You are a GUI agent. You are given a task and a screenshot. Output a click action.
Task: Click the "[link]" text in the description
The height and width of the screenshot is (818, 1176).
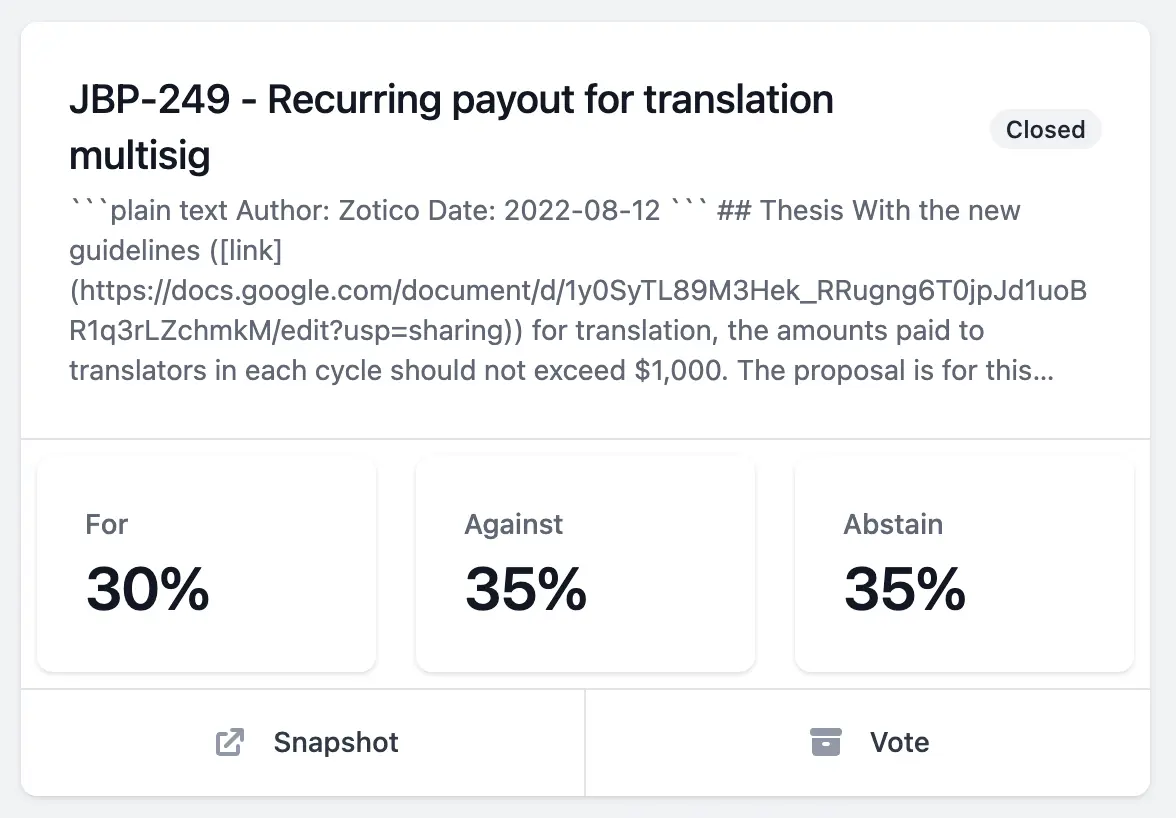coord(248,251)
